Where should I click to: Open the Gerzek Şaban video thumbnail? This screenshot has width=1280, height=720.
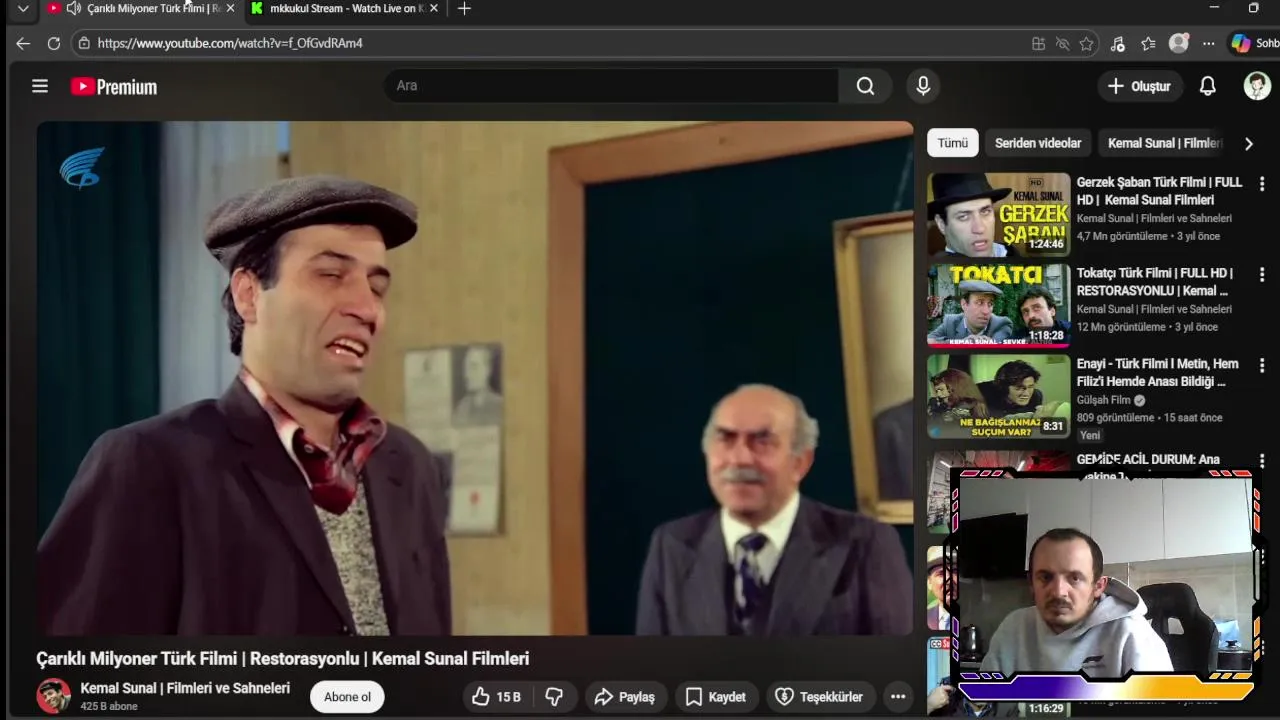coord(998,215)
